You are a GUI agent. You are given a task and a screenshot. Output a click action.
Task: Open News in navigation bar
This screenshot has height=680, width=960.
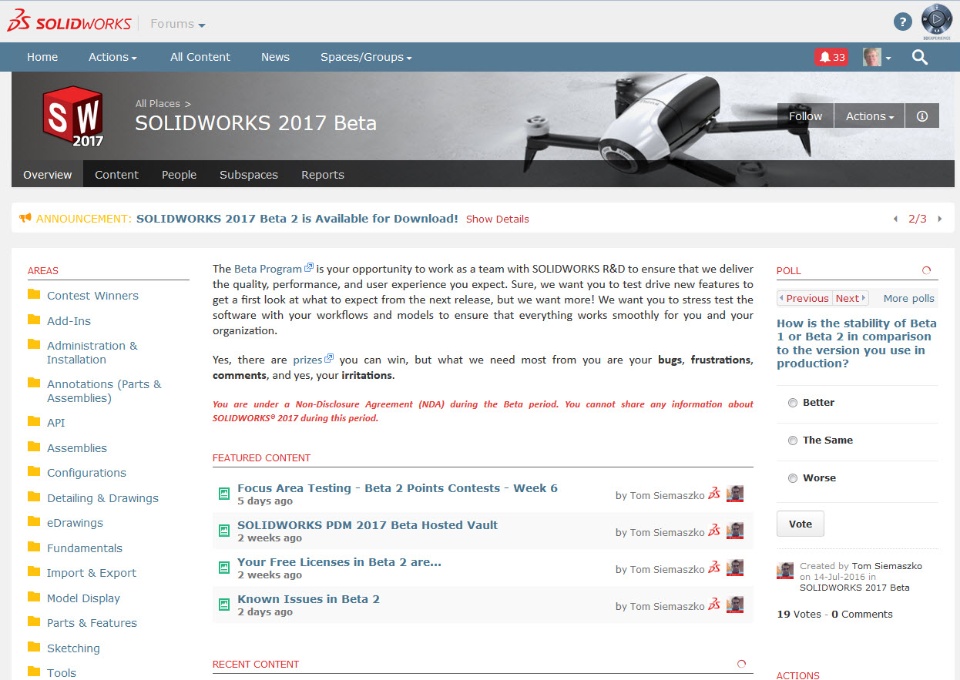tap(276, 57)
